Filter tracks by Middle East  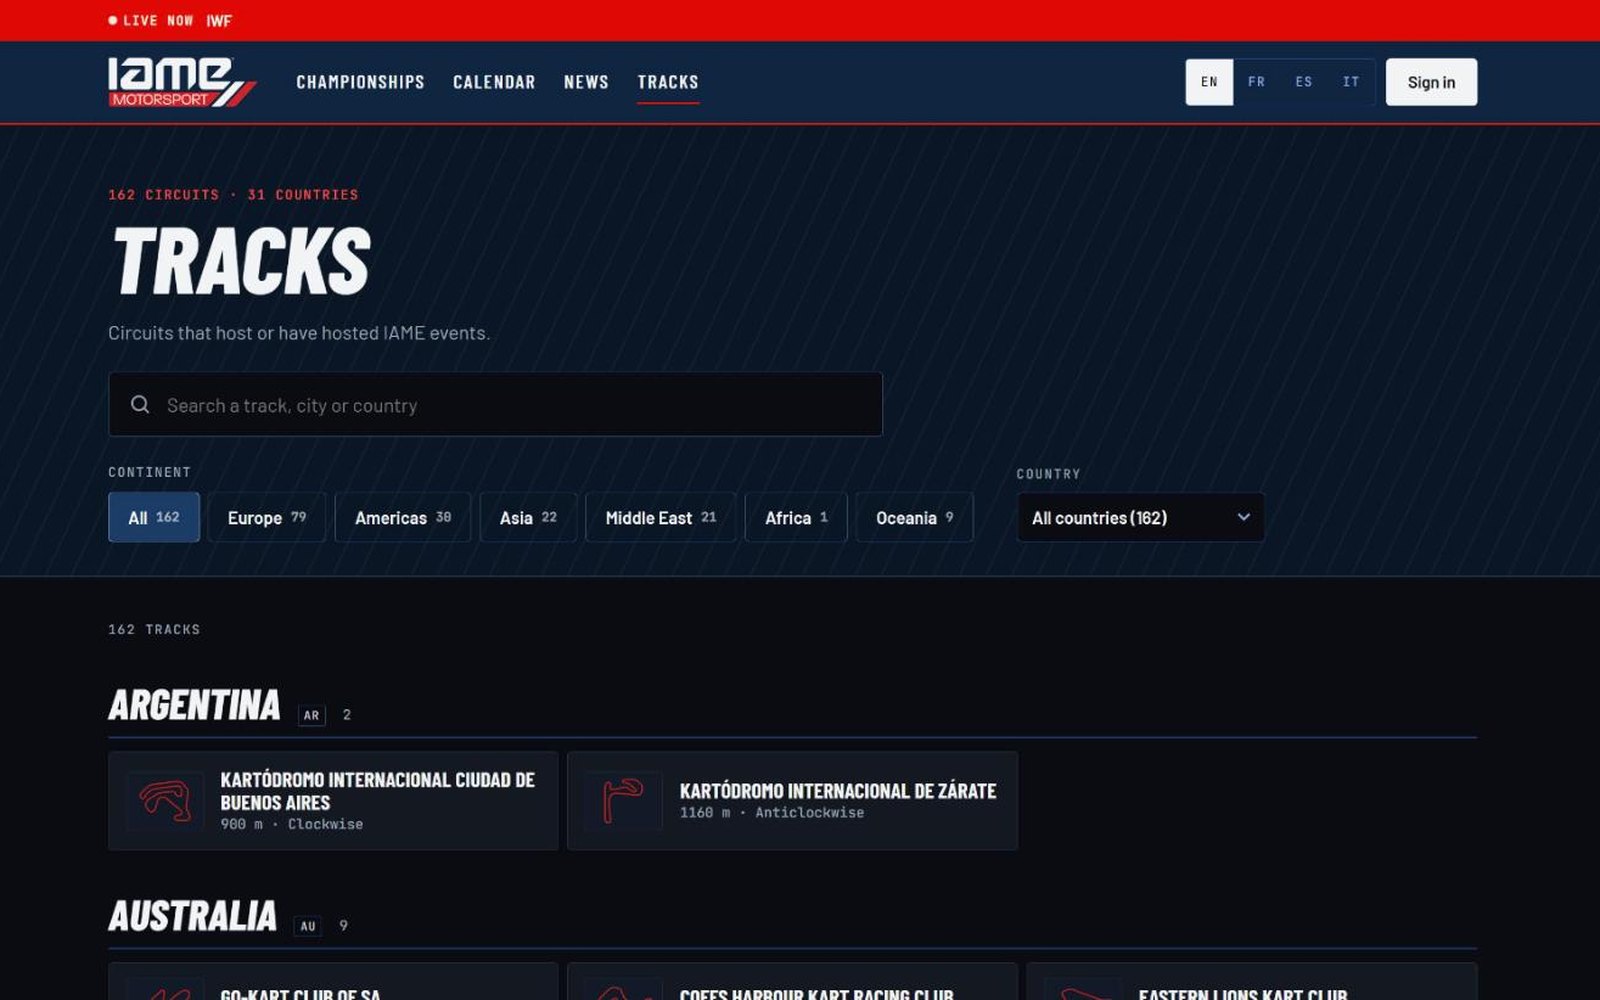coord(661,517)
